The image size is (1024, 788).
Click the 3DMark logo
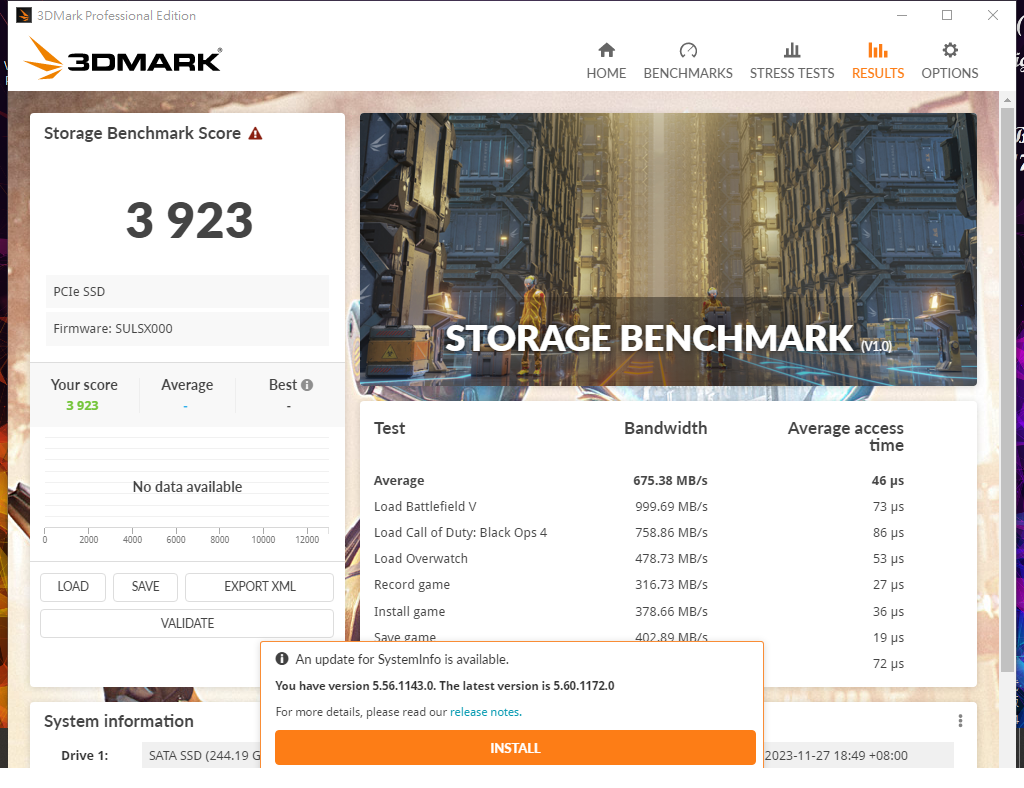coord(123,59)
